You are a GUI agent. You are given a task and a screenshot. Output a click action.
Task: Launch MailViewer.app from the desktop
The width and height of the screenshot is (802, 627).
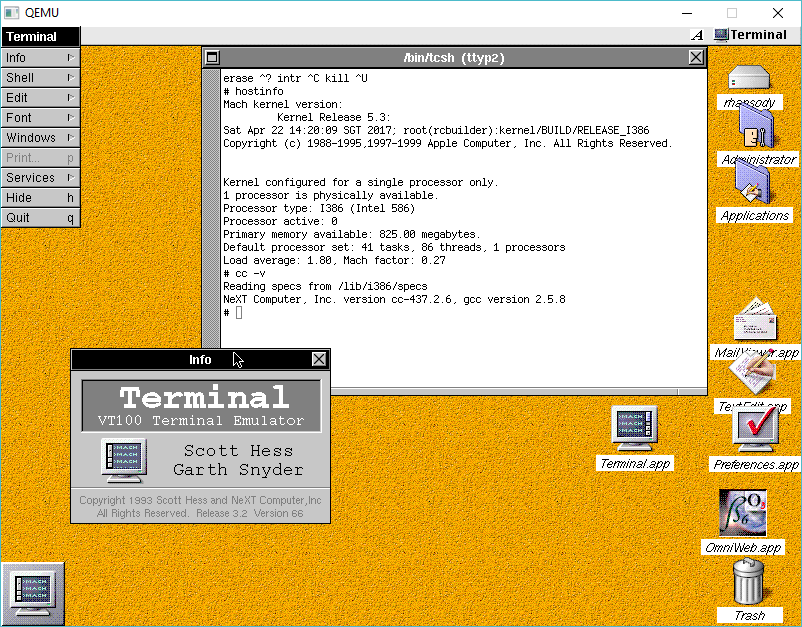(754, 322)
